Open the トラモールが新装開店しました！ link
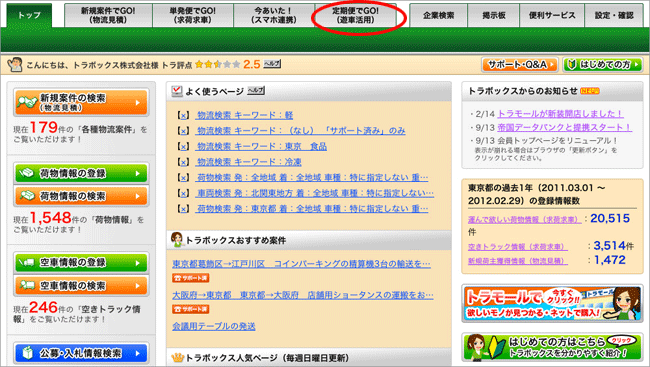This screenshot has width=650, height=367. coord(560,114)
